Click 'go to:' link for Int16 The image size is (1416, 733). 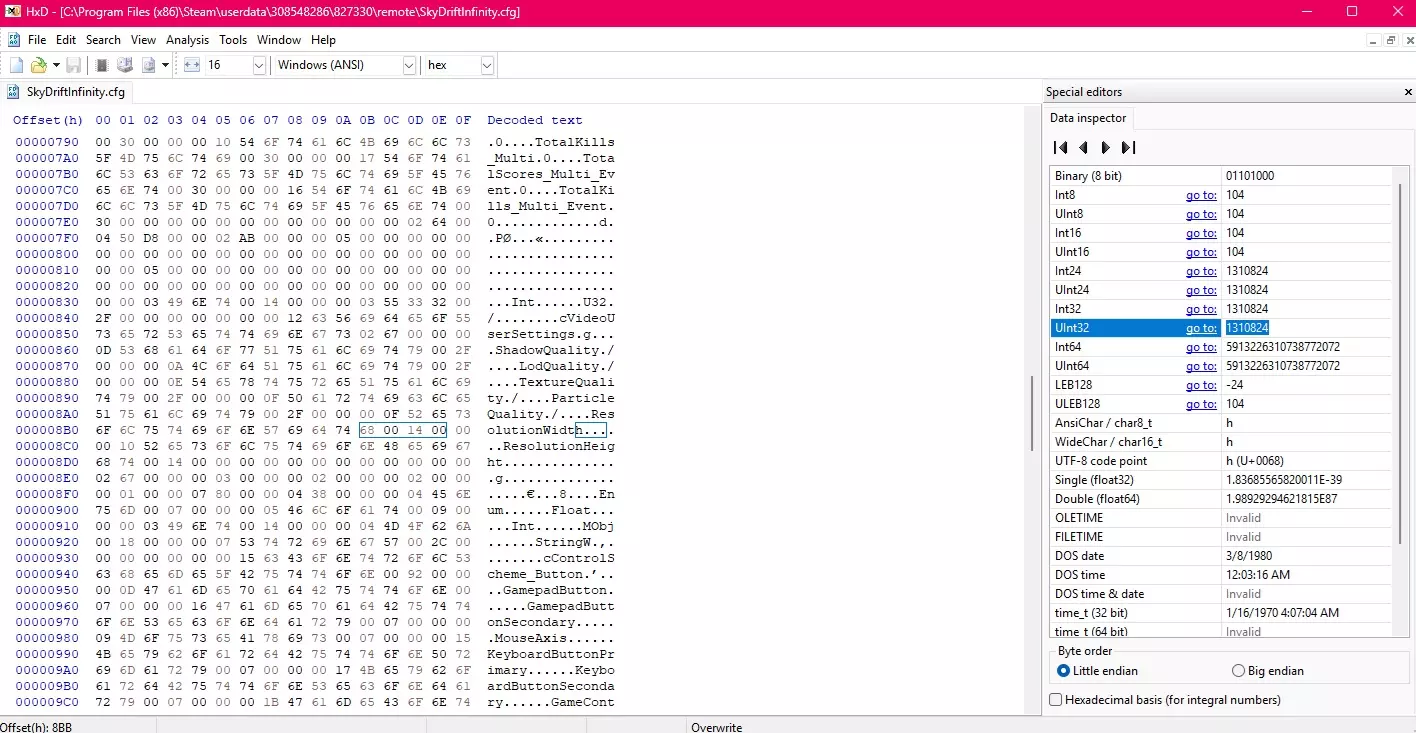click(x=1201, y=233)
